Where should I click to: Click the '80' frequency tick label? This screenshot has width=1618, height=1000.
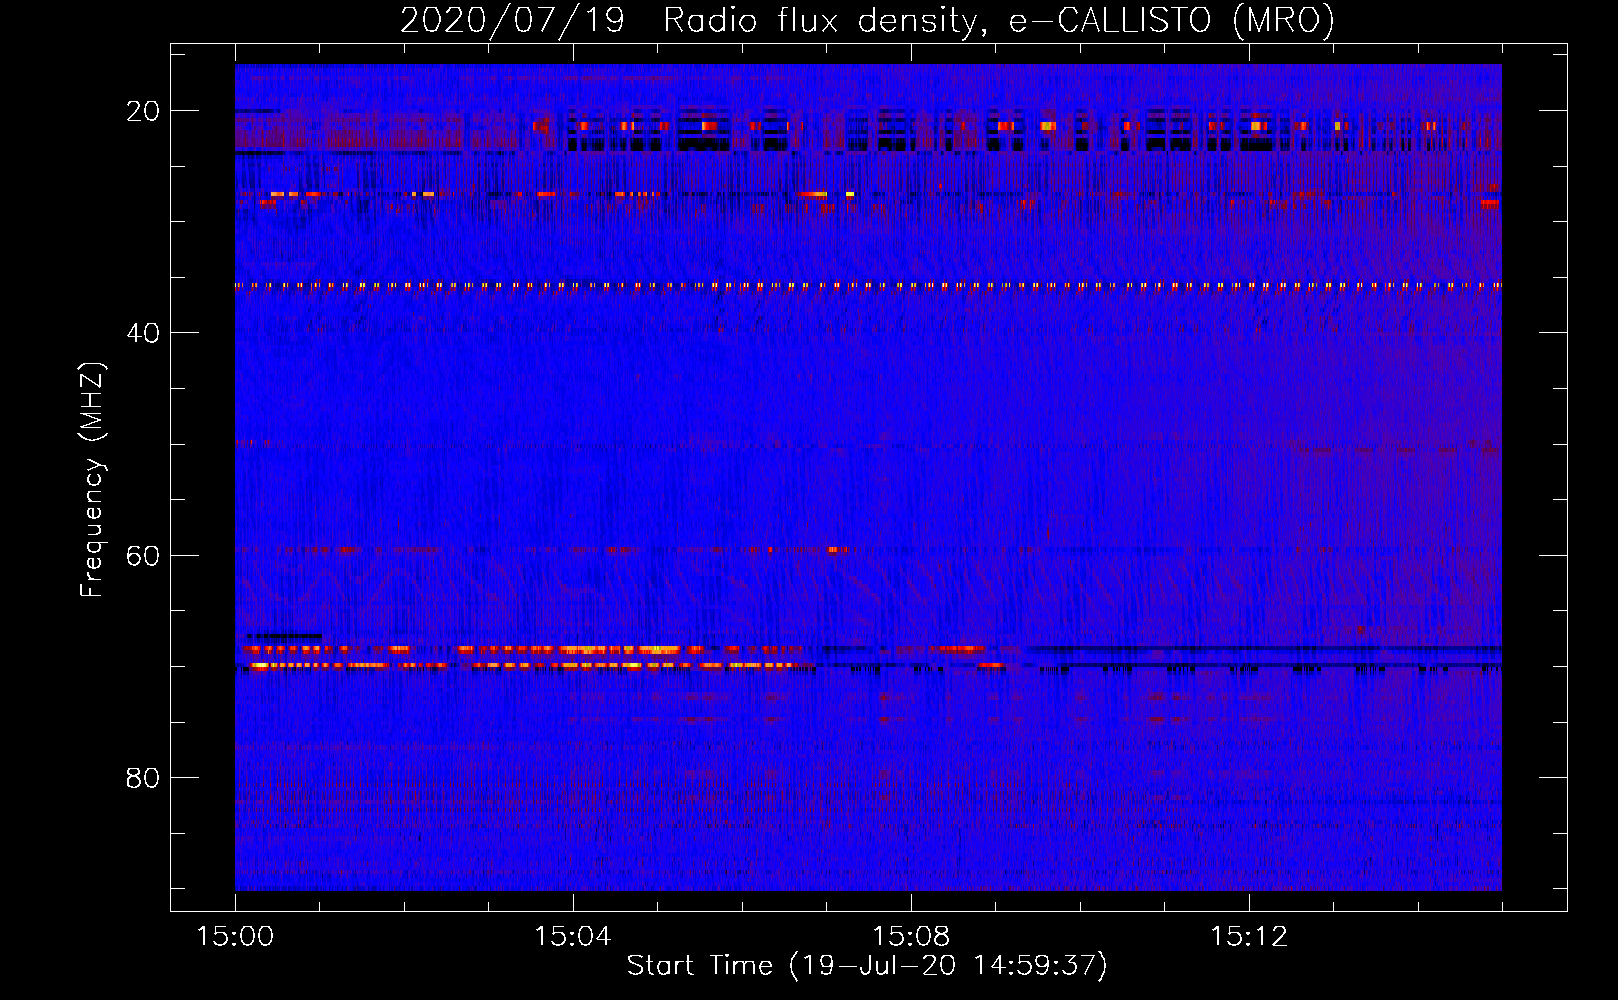tap(143, 778)
